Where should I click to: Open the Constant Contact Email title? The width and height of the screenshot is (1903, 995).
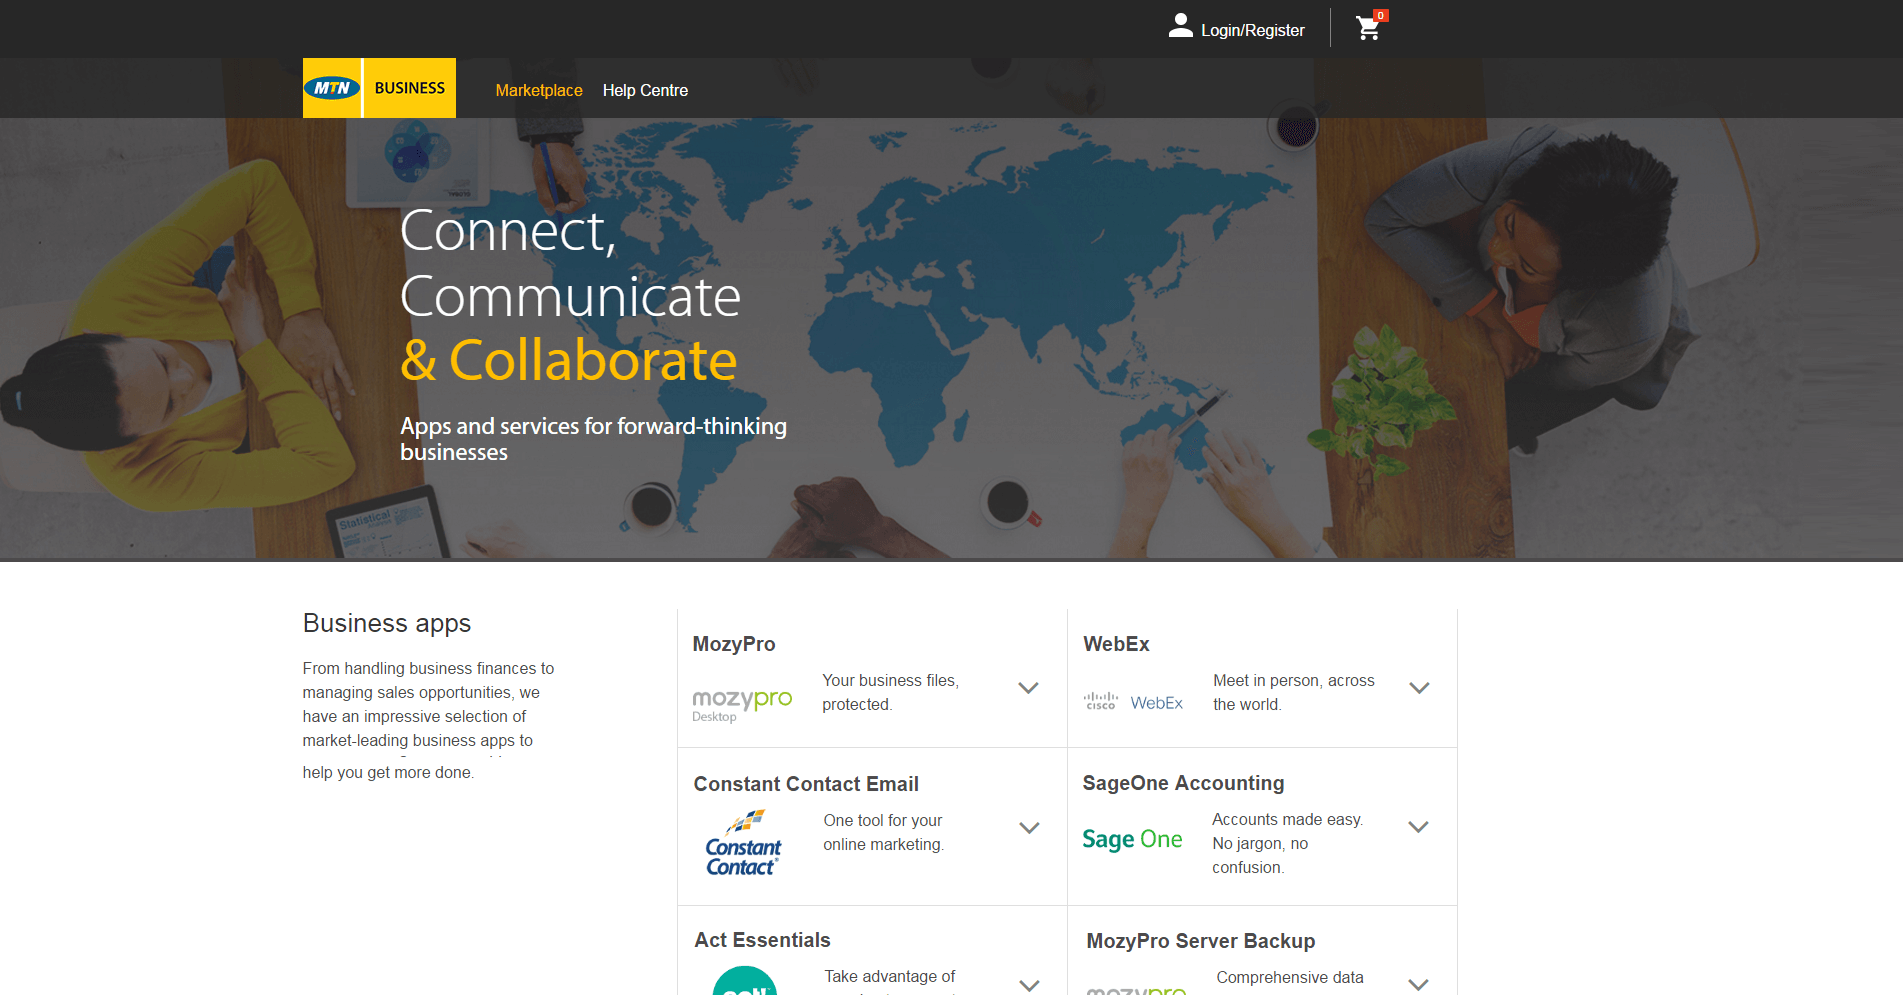[806, 784]
